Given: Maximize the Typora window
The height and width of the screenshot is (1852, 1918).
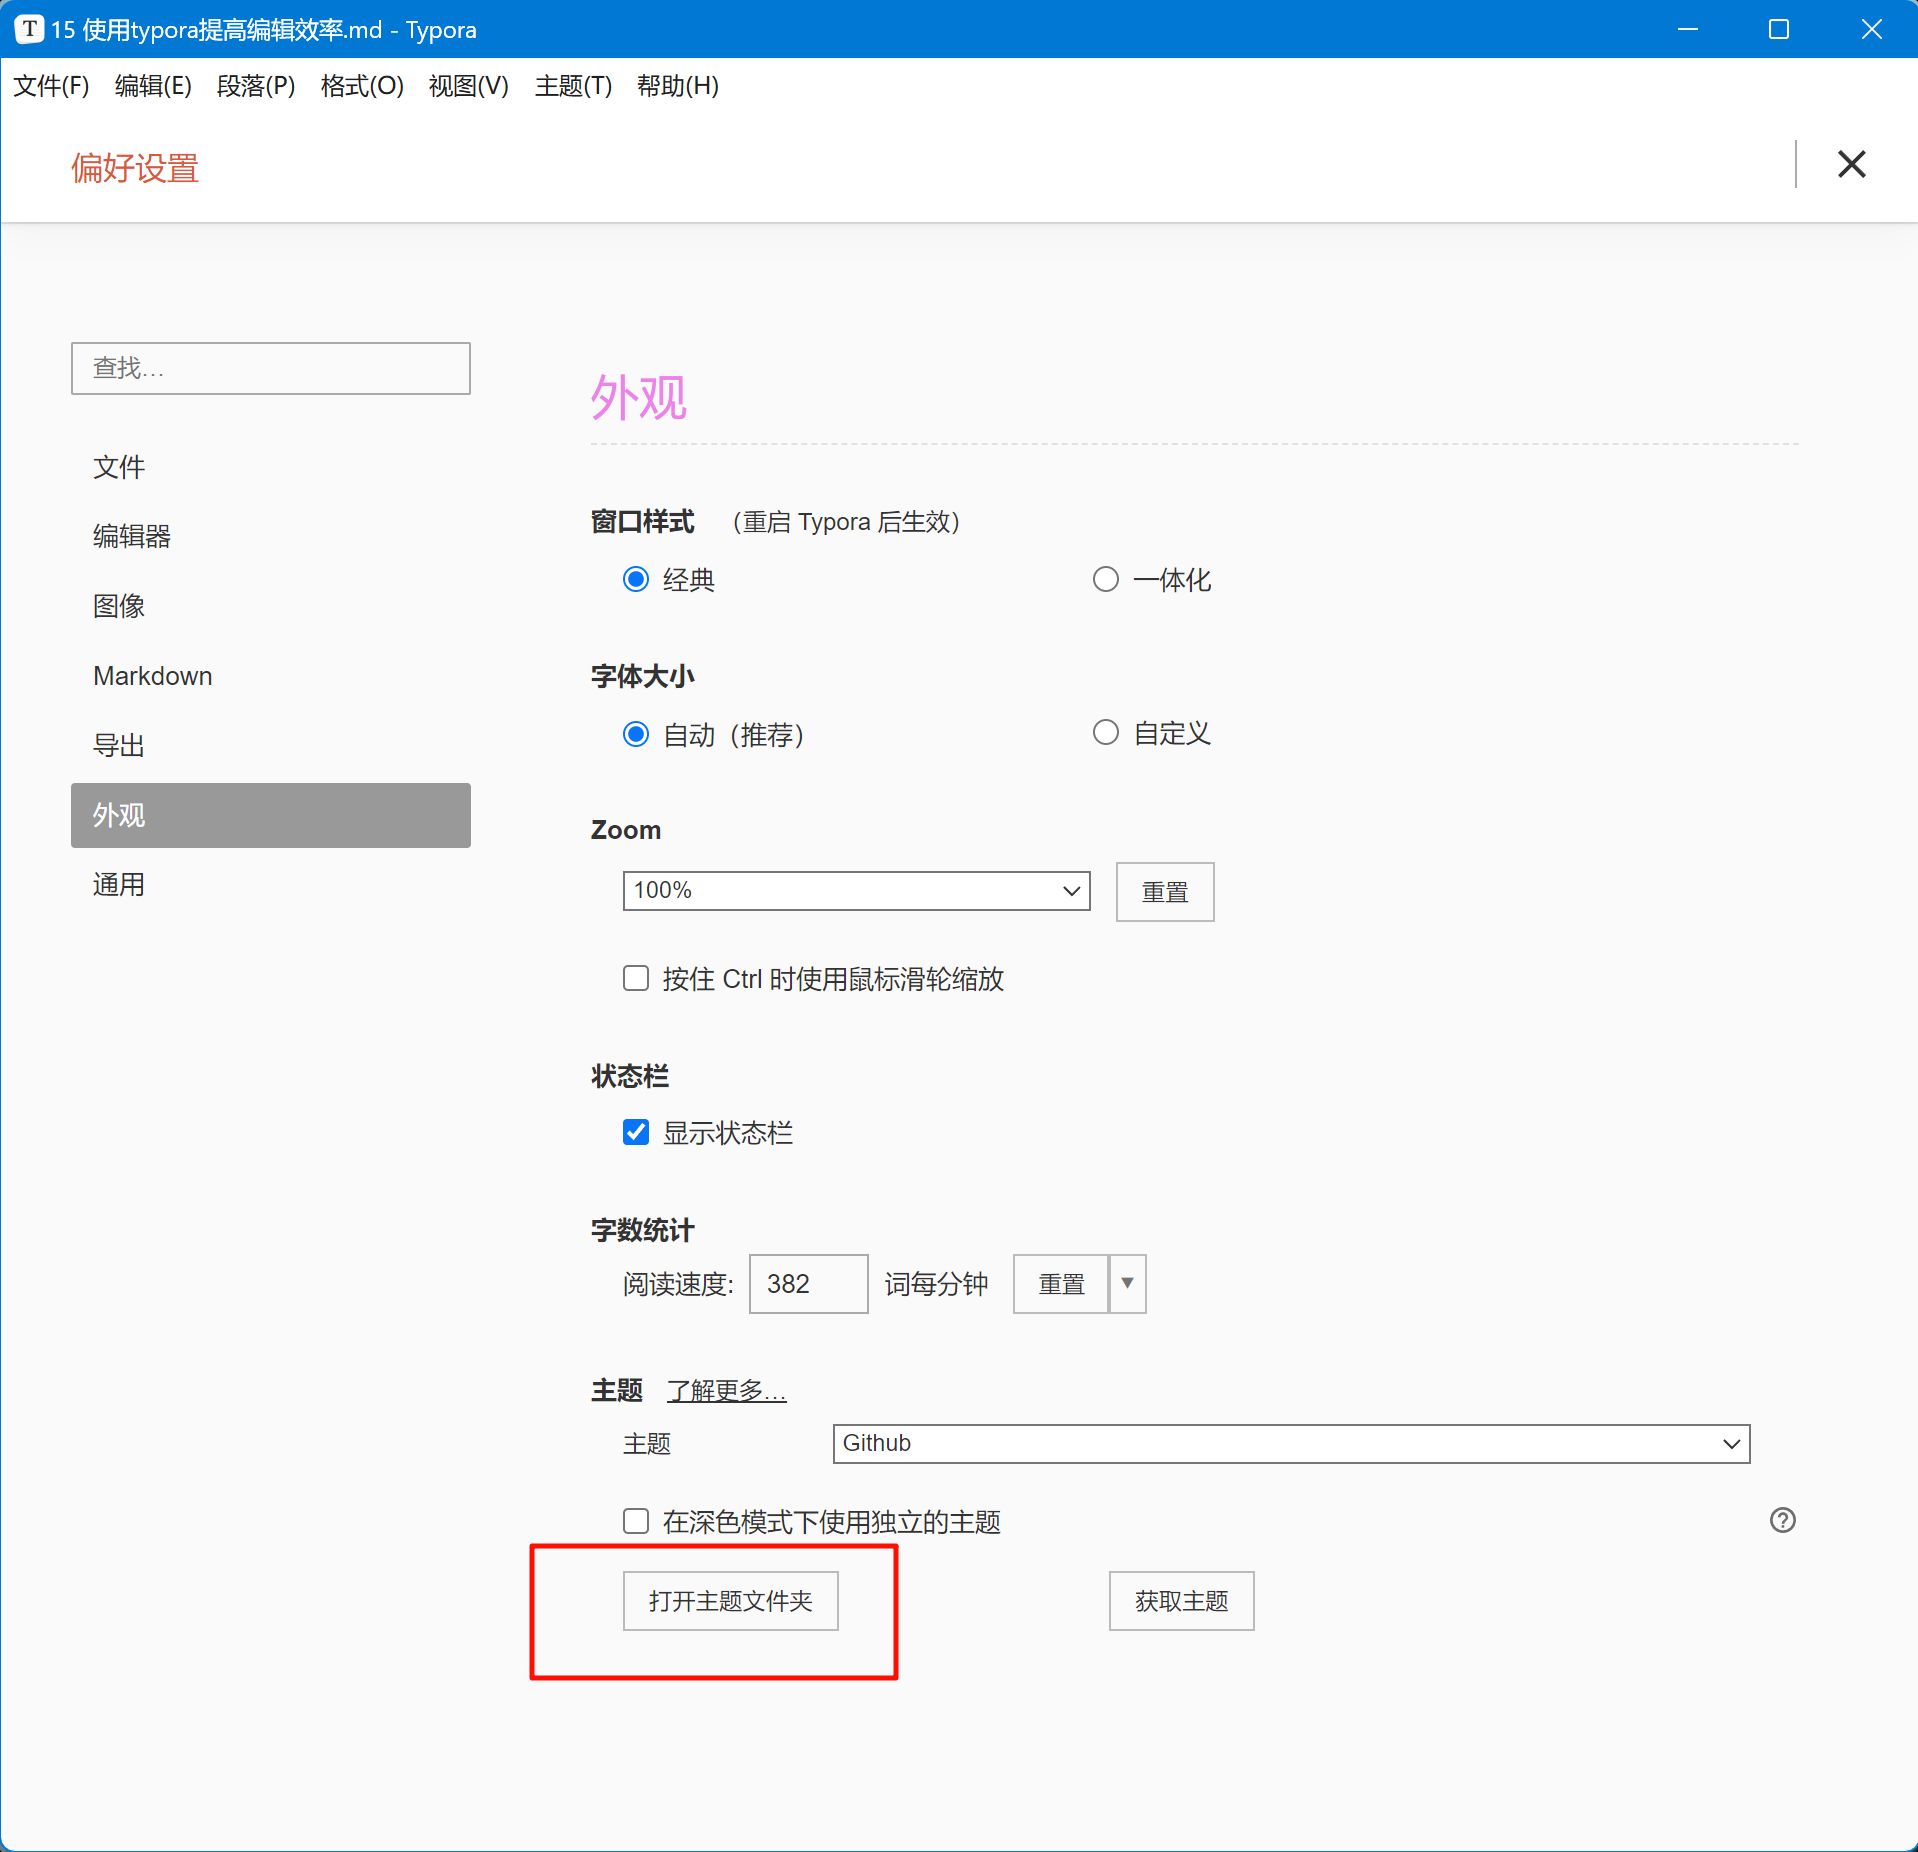Looking at the screenshot, I should (x=1778, y=29).
